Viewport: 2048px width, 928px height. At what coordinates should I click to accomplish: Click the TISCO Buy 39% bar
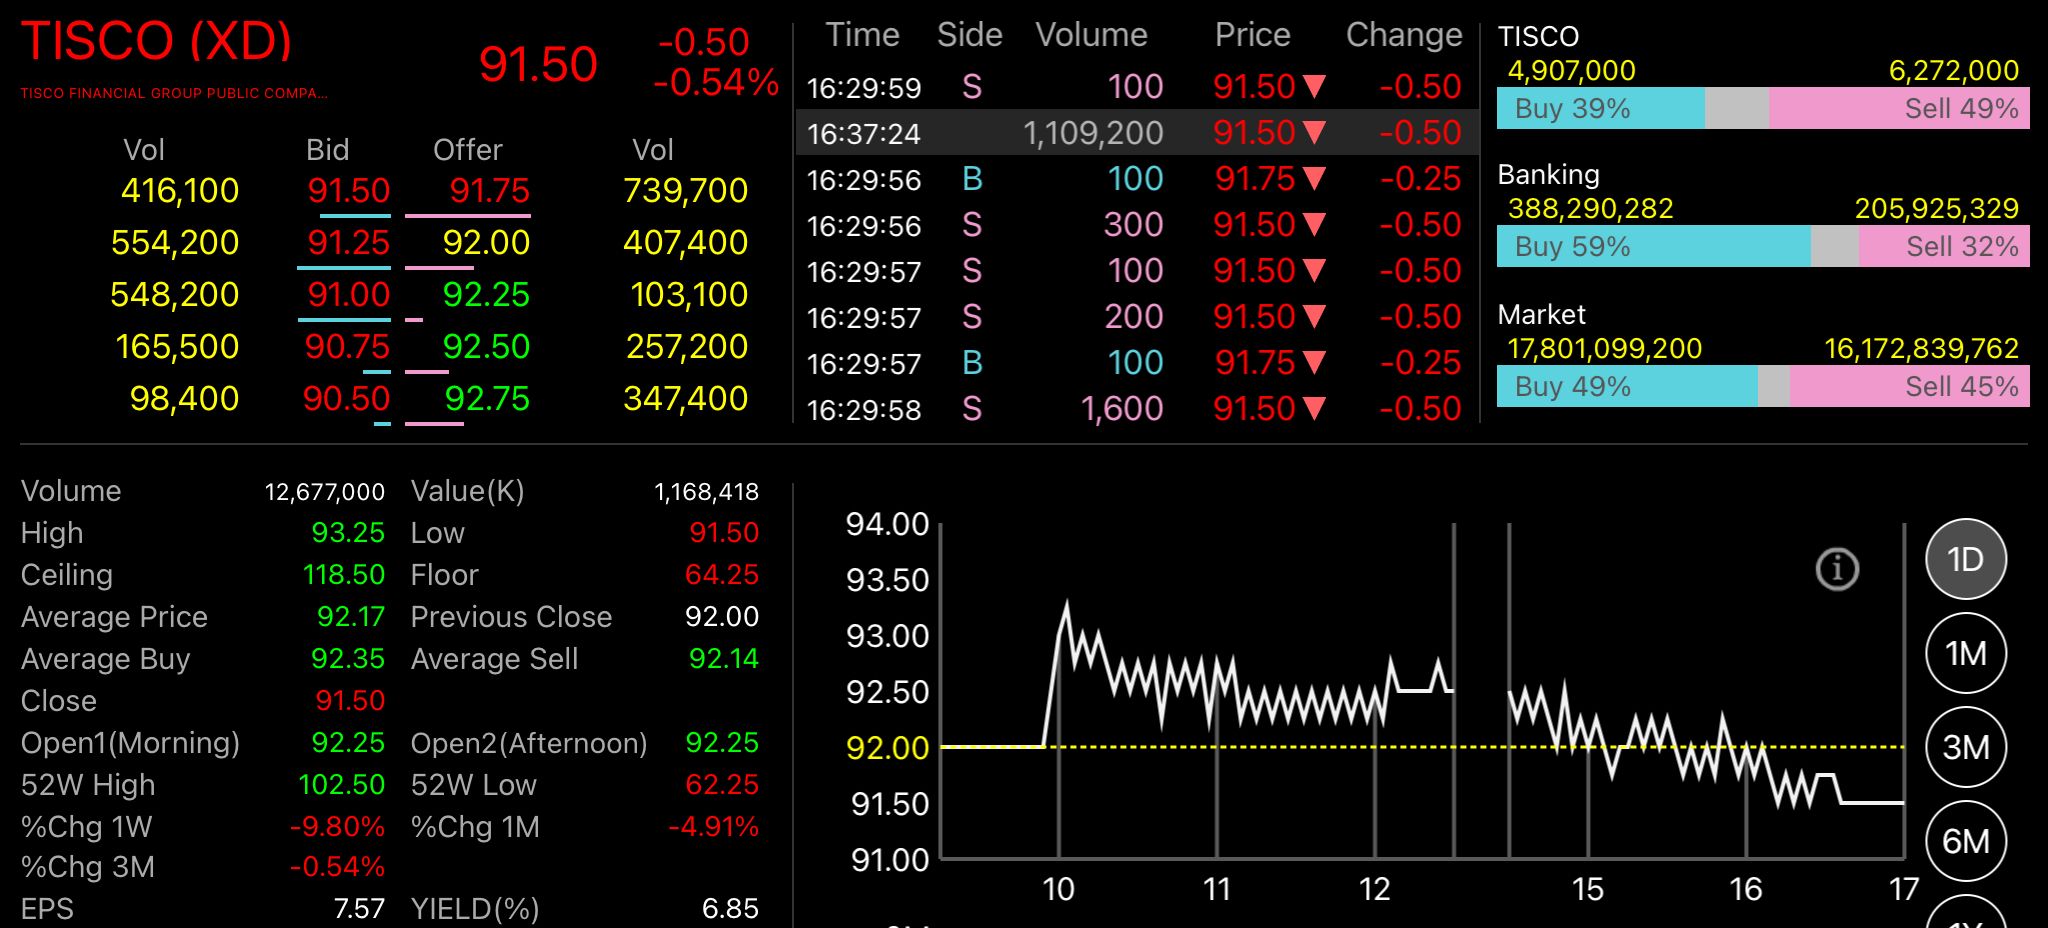pyautogui.click(x=1601, y=108)
